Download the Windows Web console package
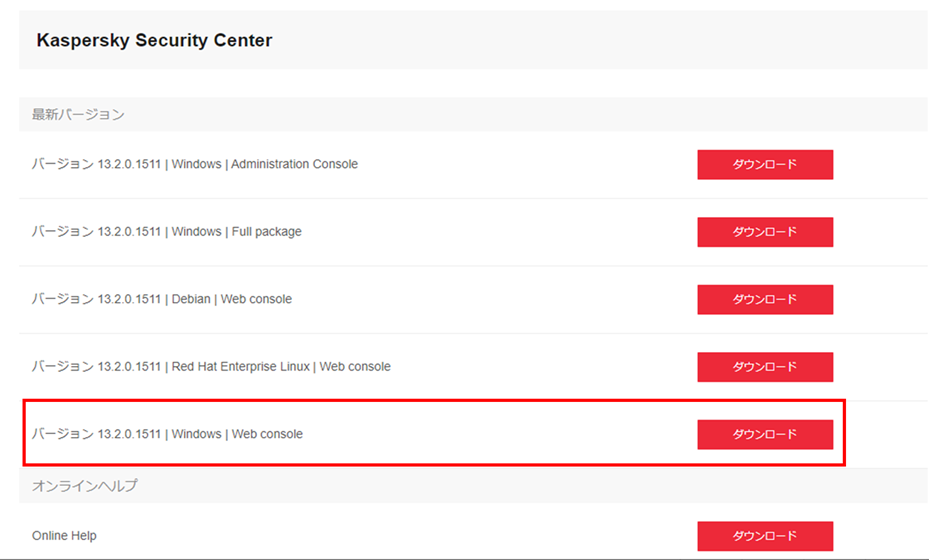 [765, 434]
